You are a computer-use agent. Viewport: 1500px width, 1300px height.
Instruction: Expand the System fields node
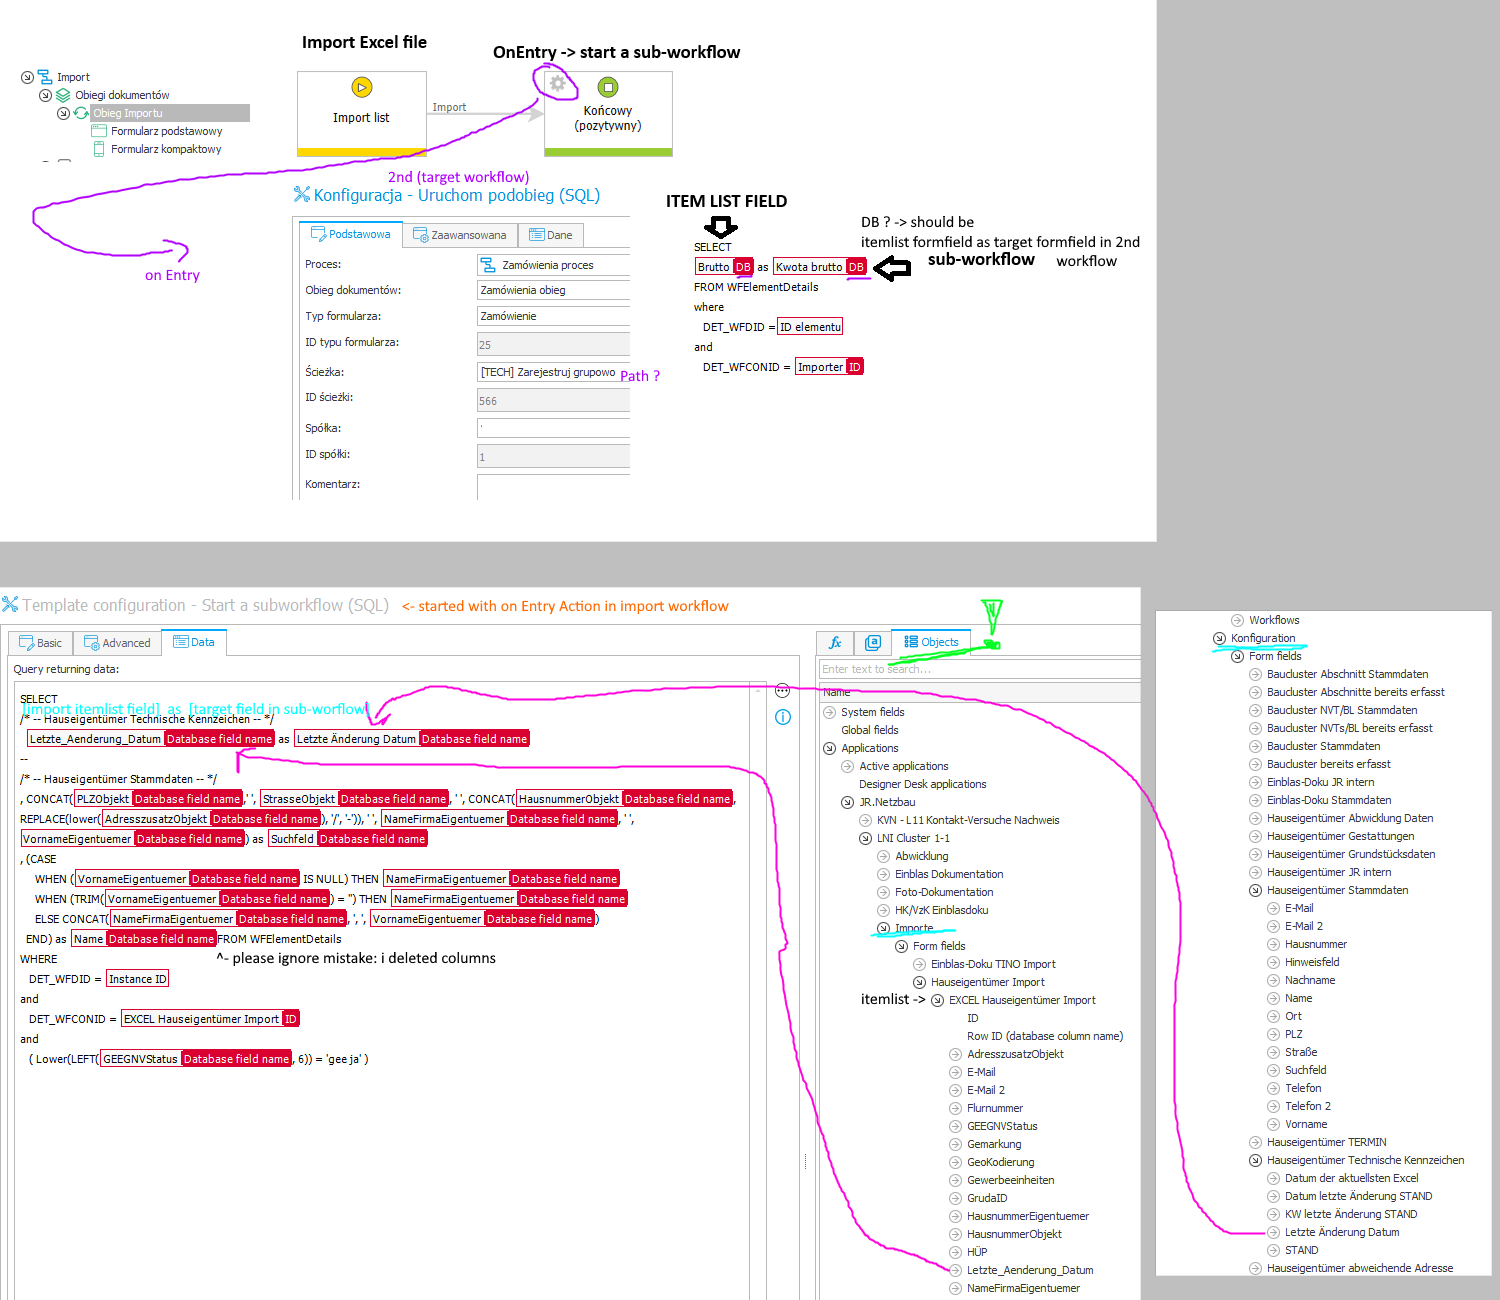coord(829,712)
